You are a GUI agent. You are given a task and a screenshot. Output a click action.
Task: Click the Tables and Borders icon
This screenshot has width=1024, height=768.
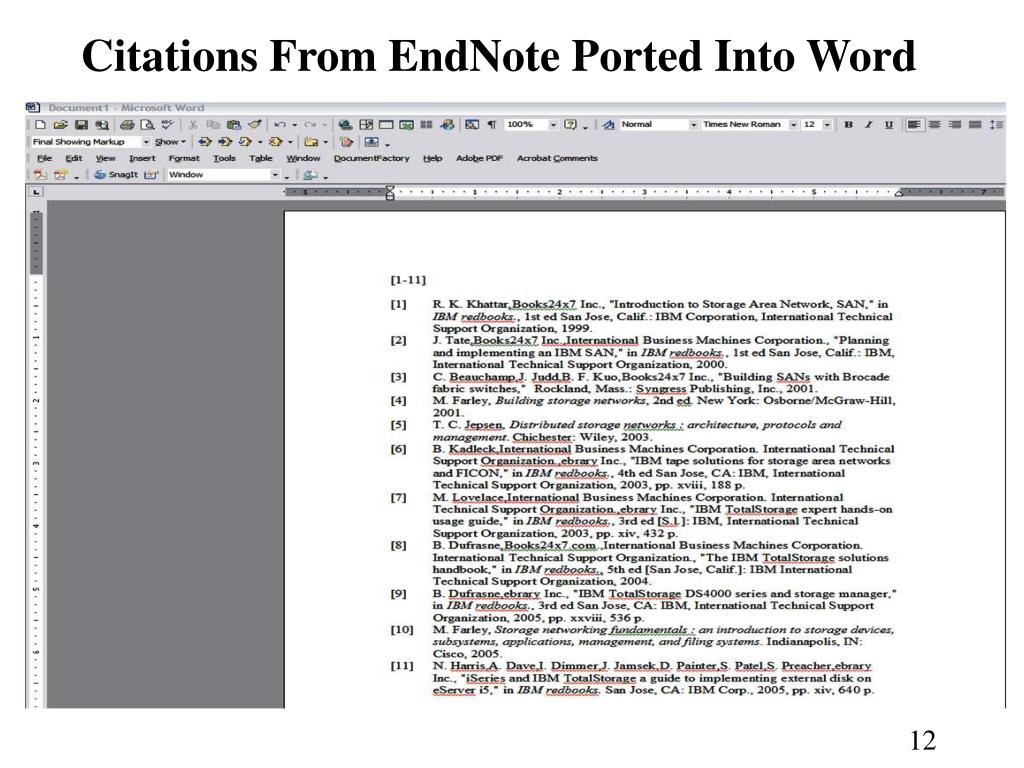click(366, 125)
